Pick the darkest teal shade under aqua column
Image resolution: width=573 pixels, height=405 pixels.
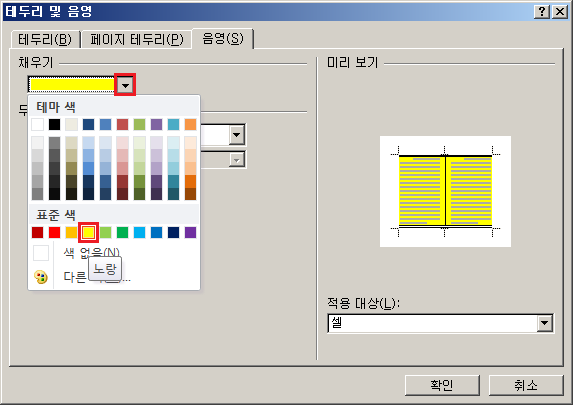click(174, 194)
